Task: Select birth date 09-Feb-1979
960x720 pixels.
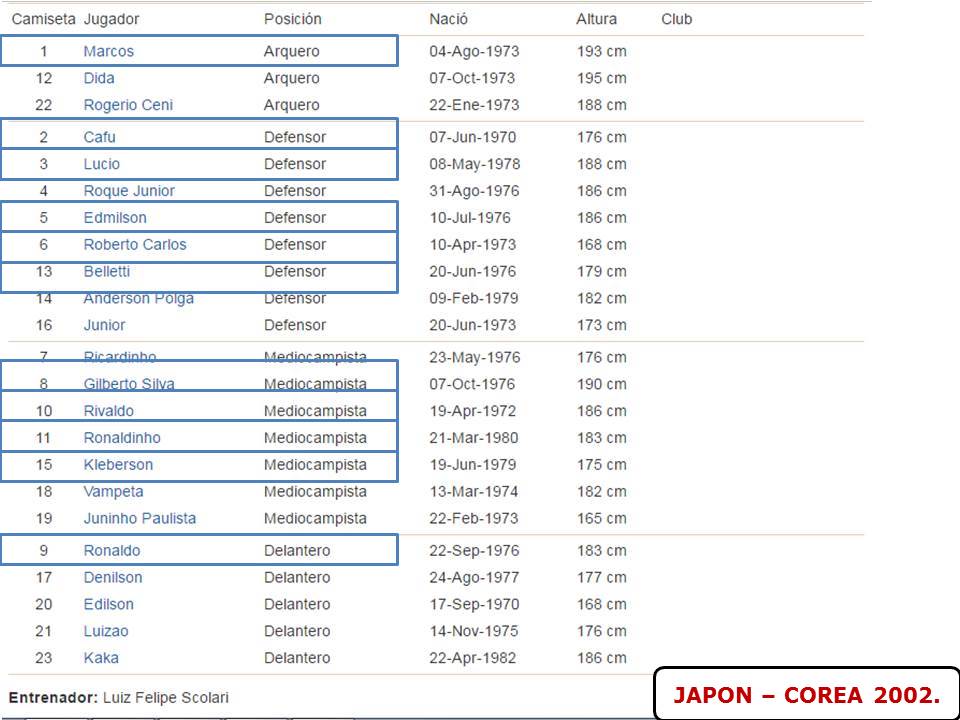Action: coord(473,298)
